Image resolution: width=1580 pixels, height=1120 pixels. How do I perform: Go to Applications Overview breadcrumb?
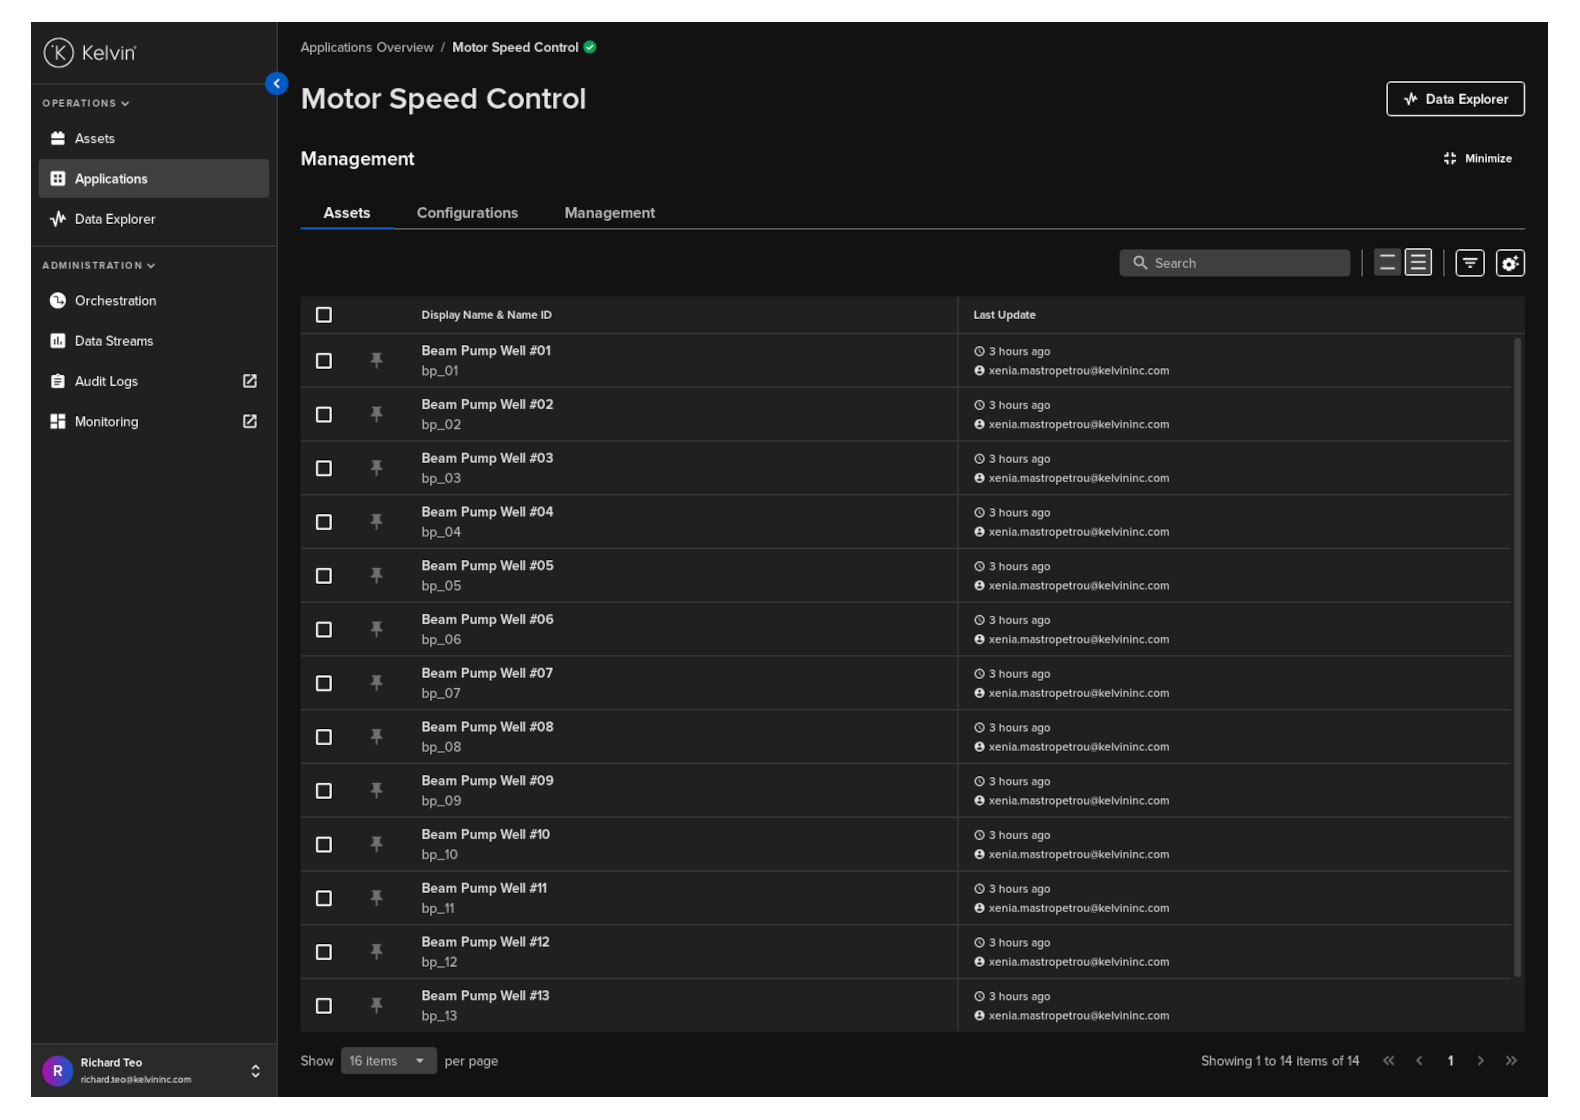[x=367, y=47]
